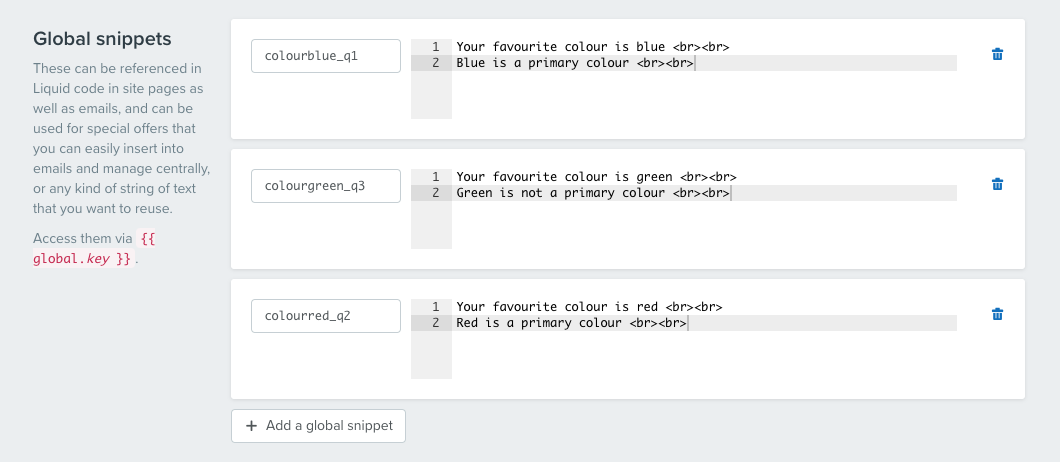Focus the colourblue_q1 key input field

[x=326, y=55]
